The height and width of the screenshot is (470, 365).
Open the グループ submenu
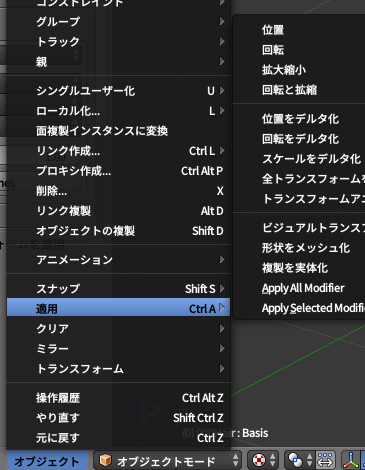coord(118,22)
